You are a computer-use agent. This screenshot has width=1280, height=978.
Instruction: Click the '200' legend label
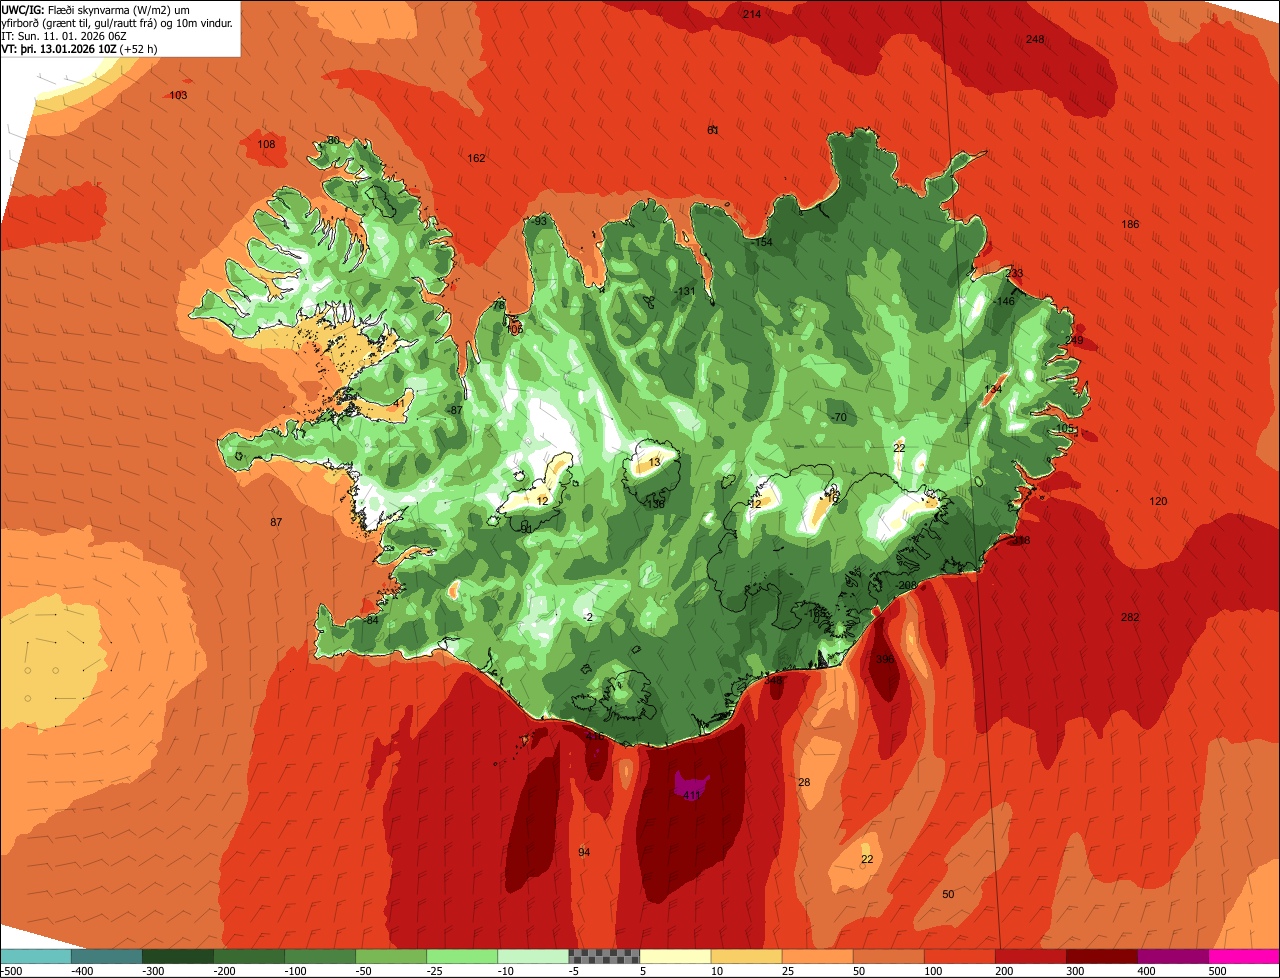[1004, 971]
